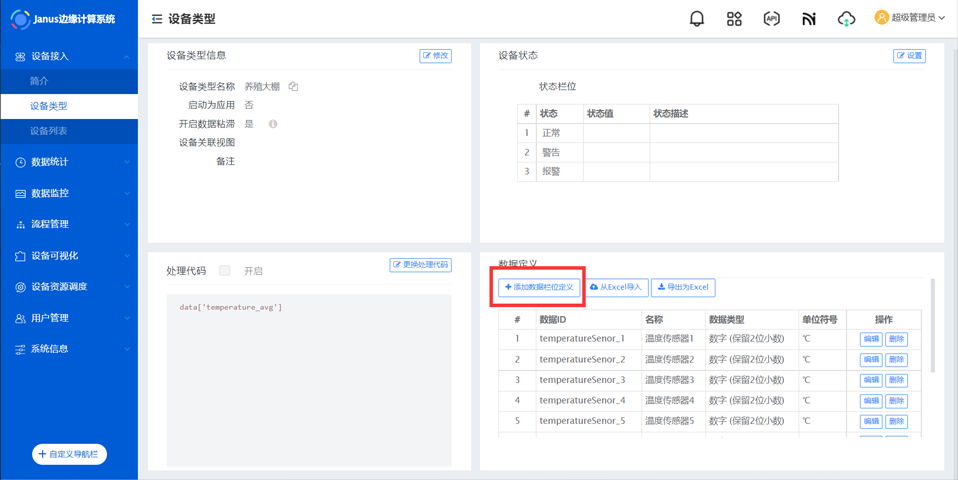The width and height of the screenshot is (958, 480).
Task: Open the 超级管理员 user dropdown
Action: point(909,18)
